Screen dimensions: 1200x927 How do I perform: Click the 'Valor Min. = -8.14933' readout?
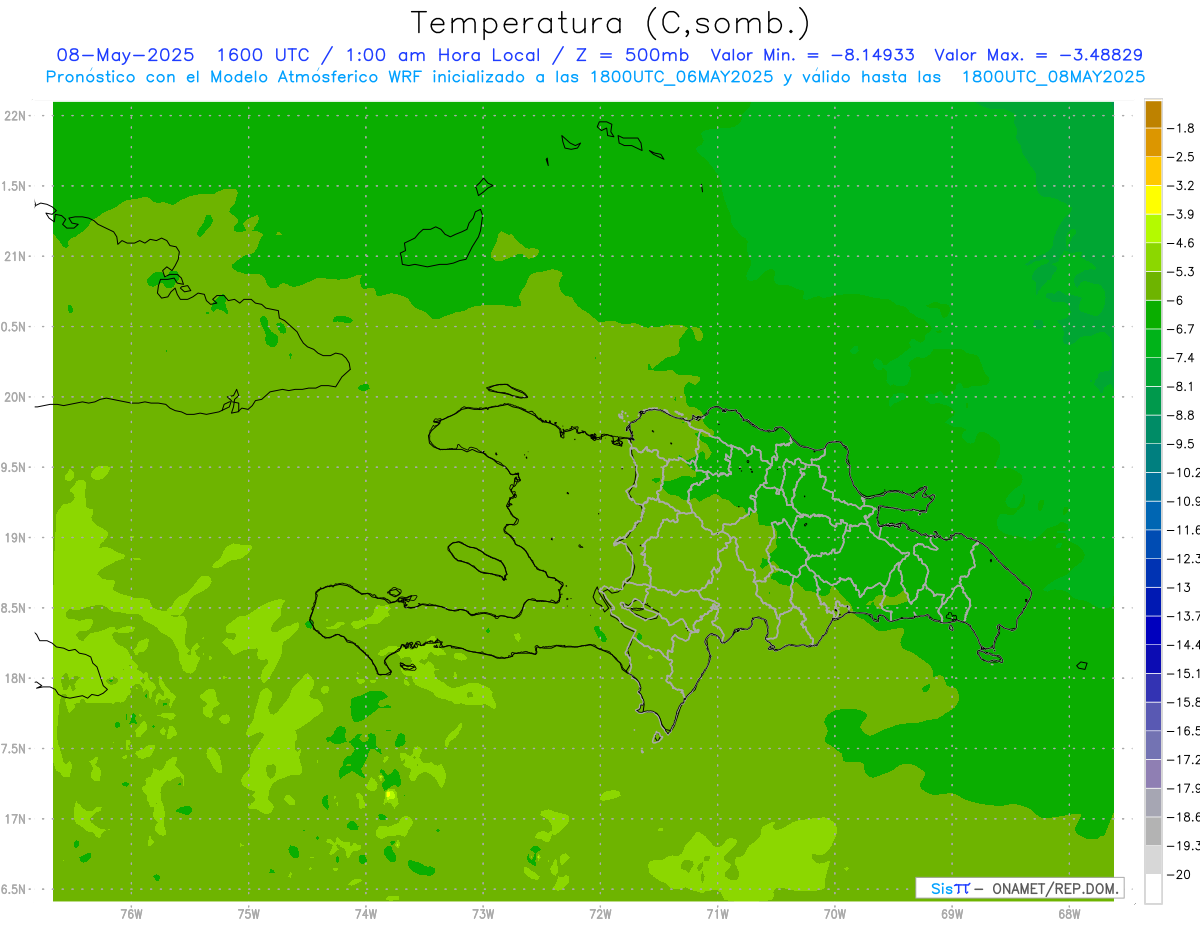click(812, 55)
